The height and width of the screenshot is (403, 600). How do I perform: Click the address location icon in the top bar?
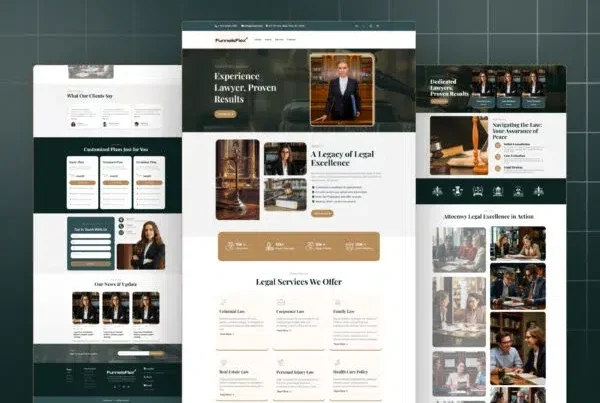(267, 26)
